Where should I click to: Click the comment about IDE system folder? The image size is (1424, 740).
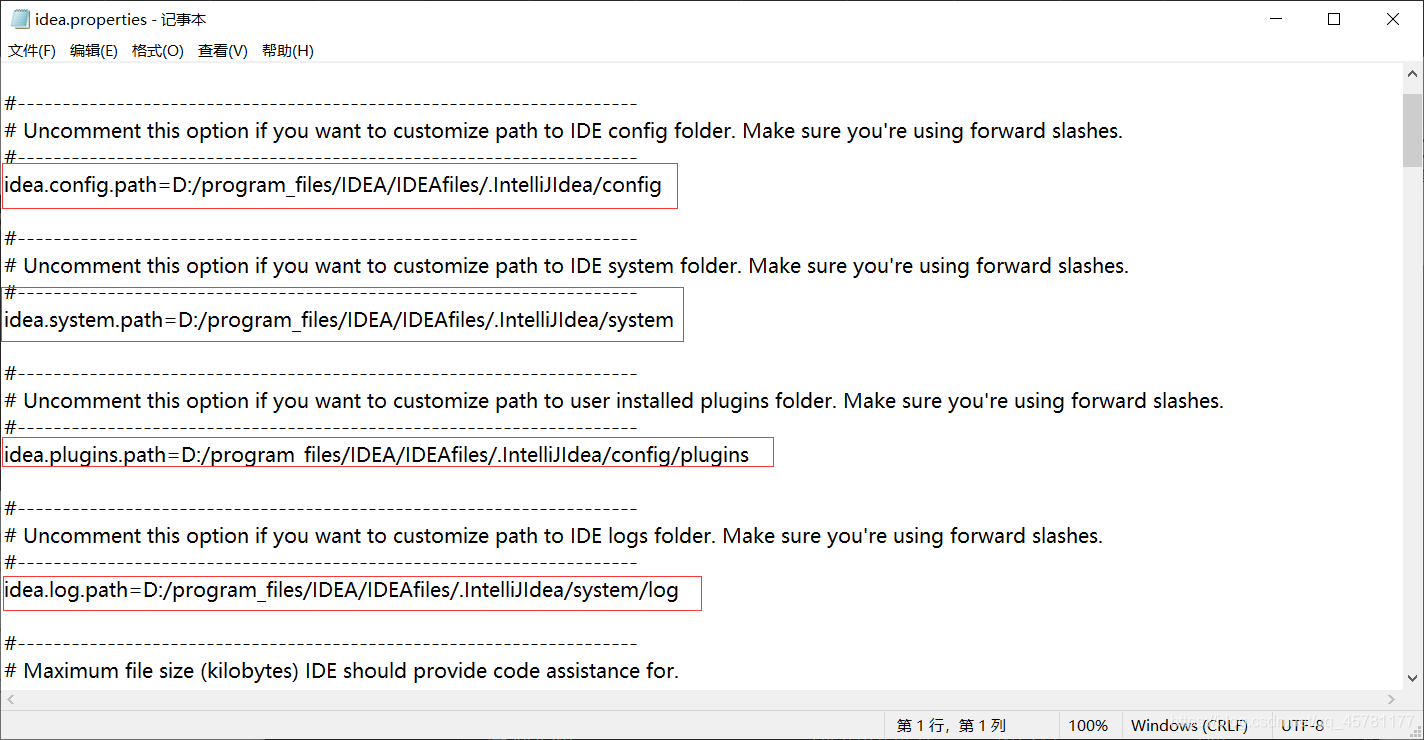click(x=566, y=266)
